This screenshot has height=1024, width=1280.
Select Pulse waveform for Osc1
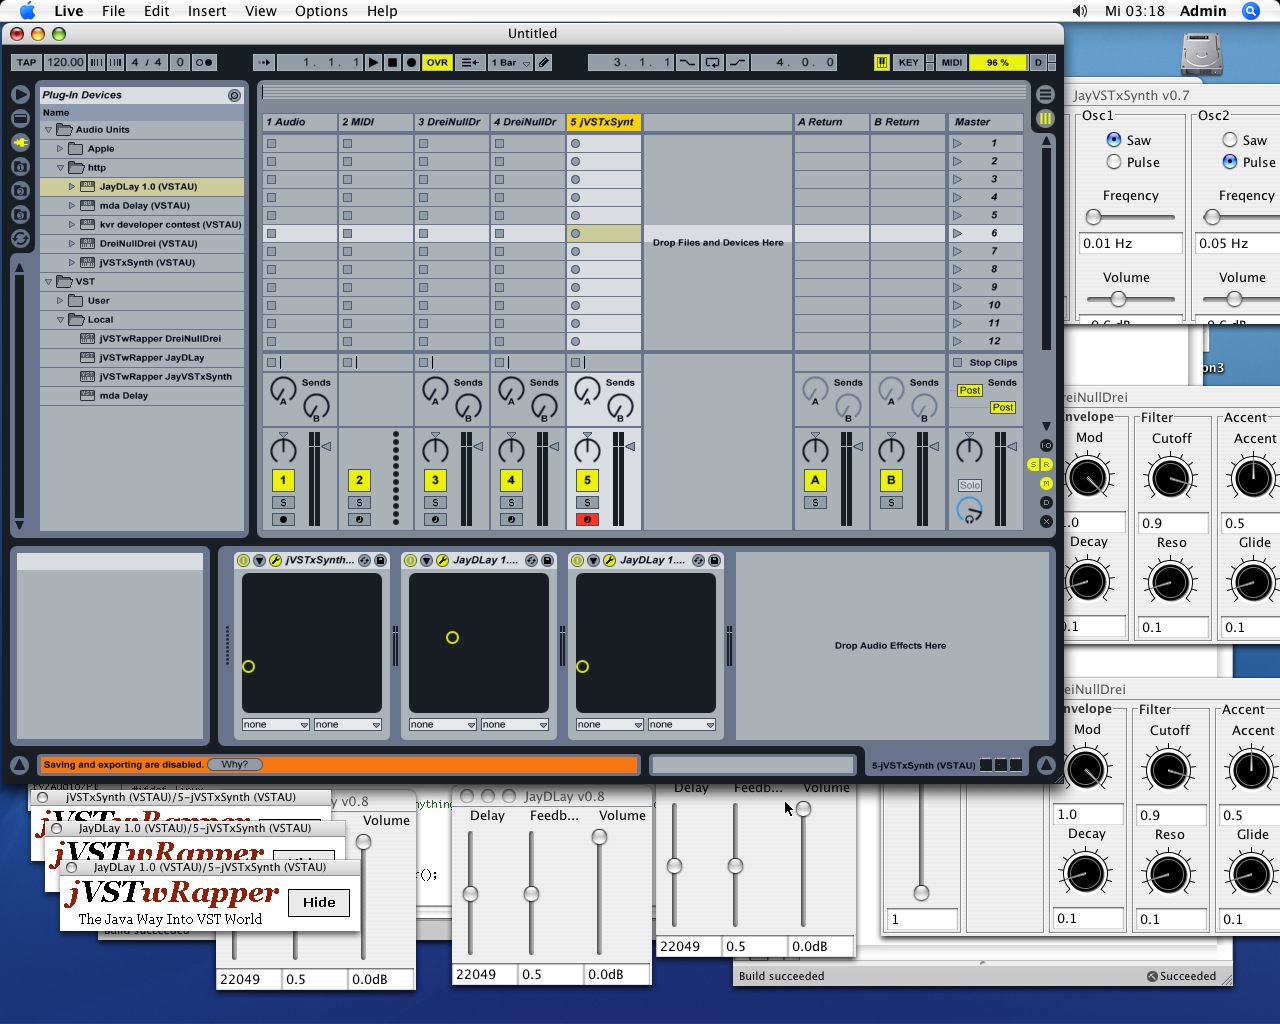pos(1114,162)
